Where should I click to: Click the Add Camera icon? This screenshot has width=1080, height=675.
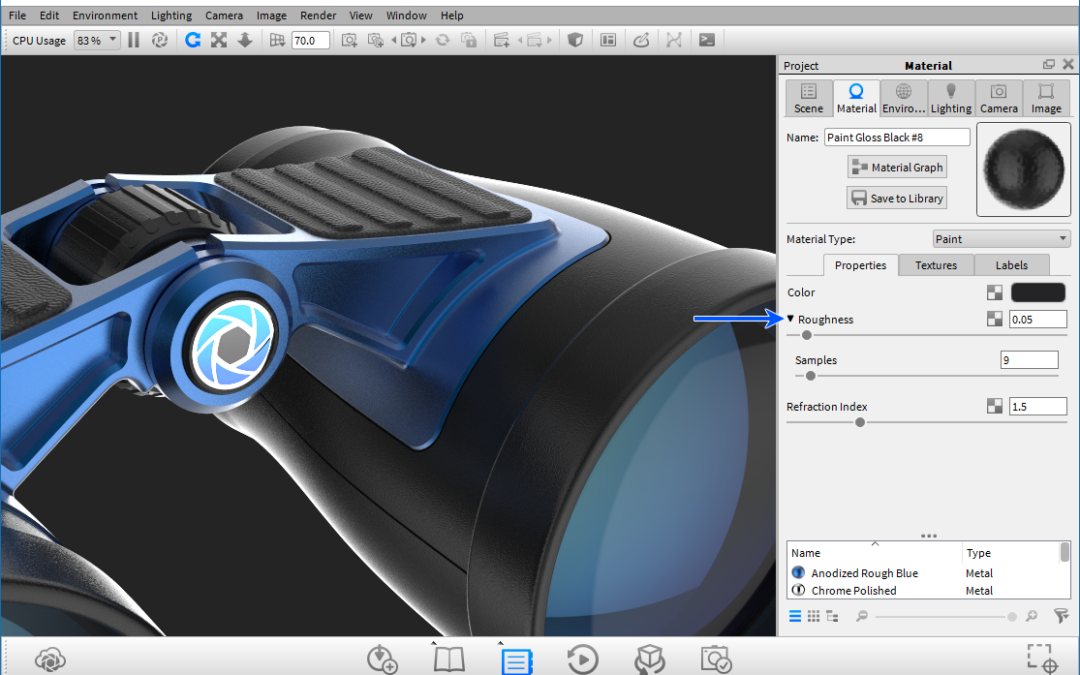pyautogui.click(x=349, y=40)
